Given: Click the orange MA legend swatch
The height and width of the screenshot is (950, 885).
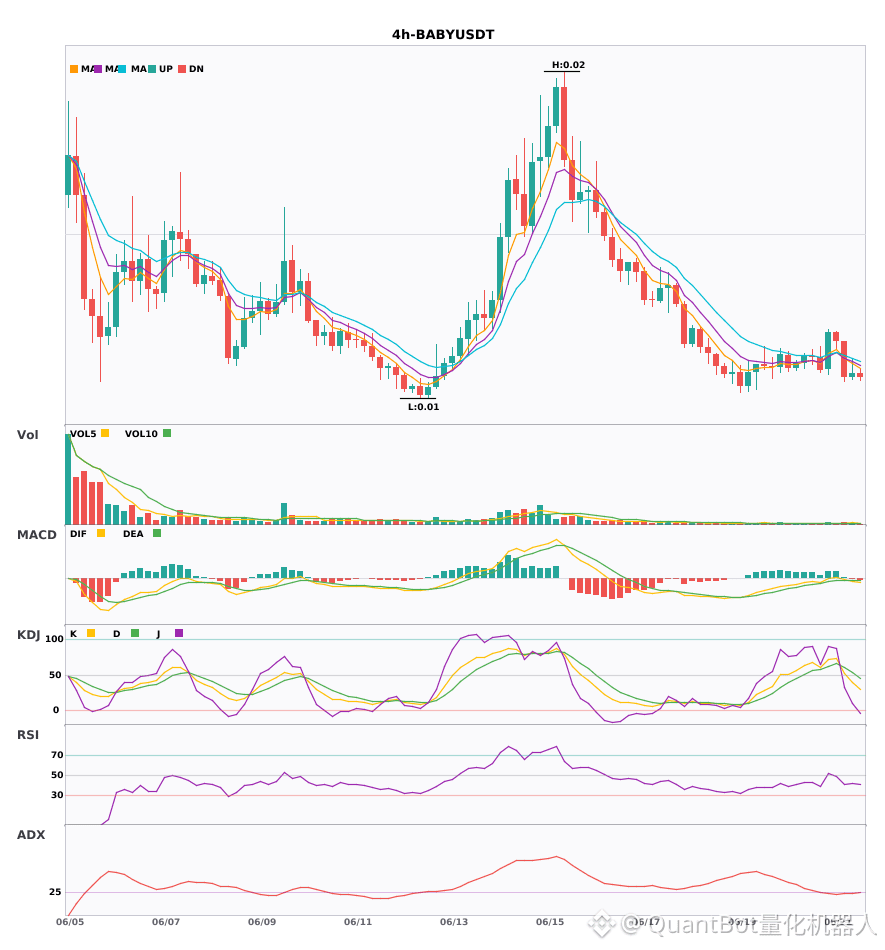Looking at the screenshot, I should pyautogui.click(x=74, y=69).
